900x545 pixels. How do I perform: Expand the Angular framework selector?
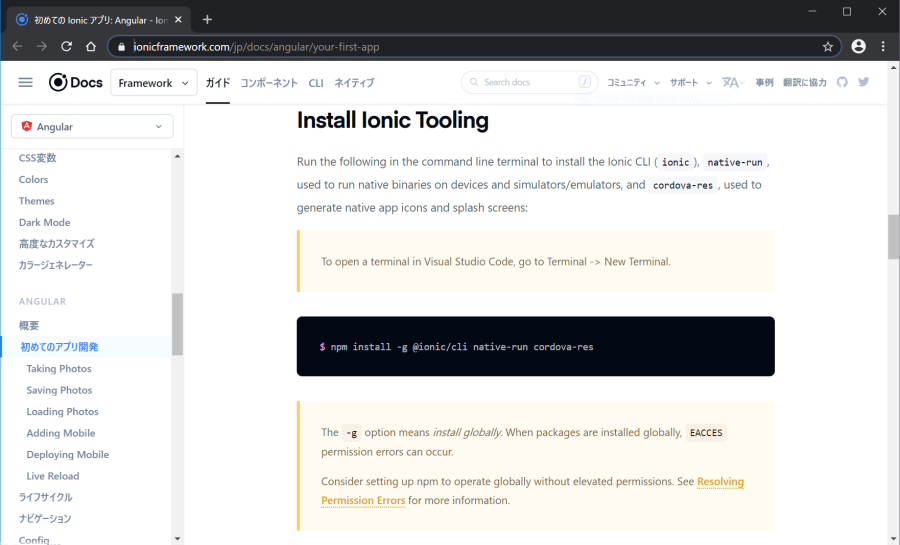92,127
